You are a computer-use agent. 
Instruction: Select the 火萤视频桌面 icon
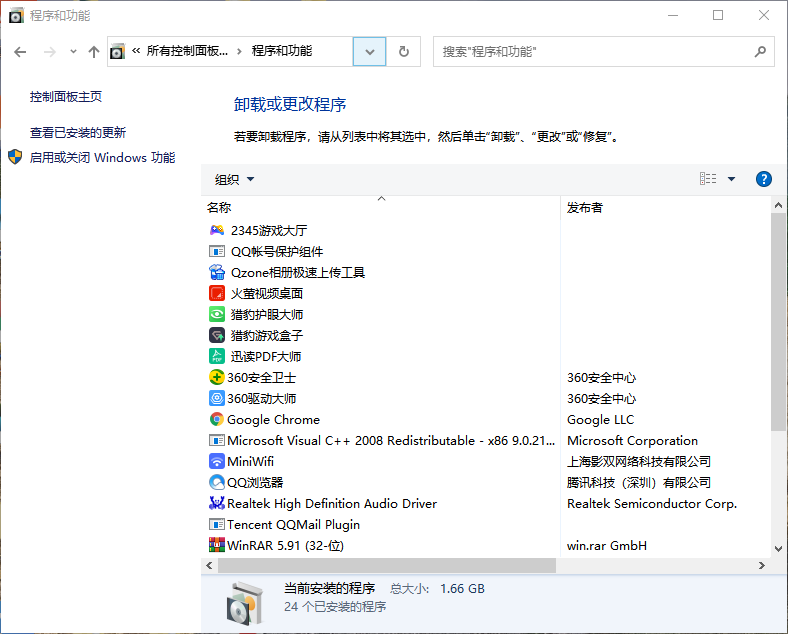coord(217,294)
